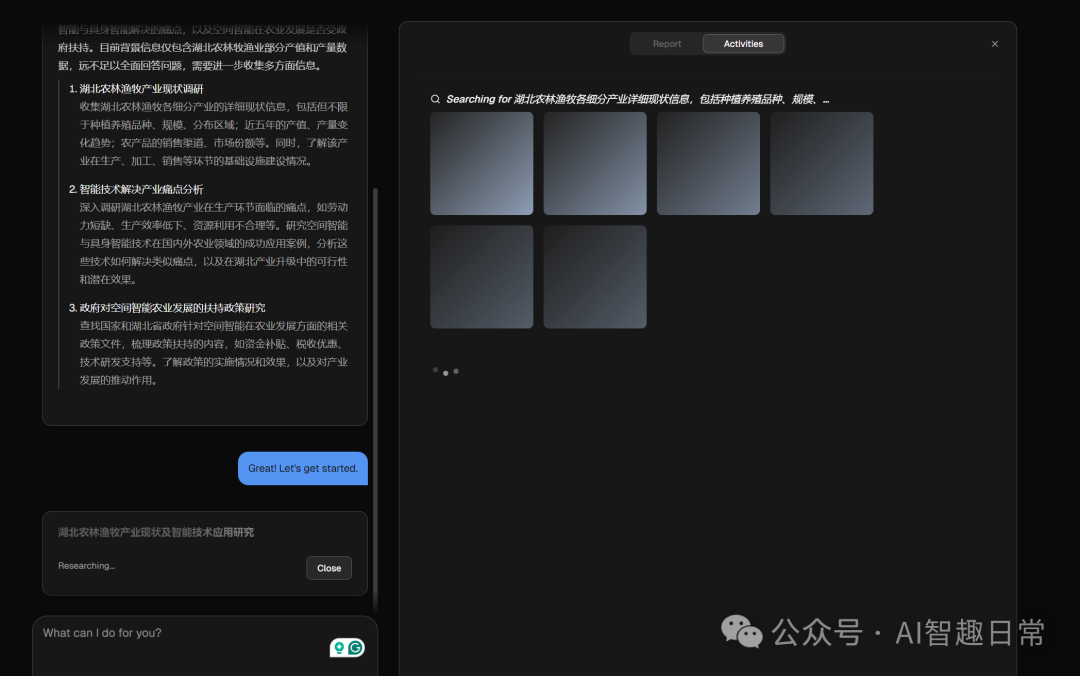Image resolution: width=1080 pixels, height=676 pixels.
Task: Click the "Great! Let's get started." message bubble
Action: (x=303, y=468)
